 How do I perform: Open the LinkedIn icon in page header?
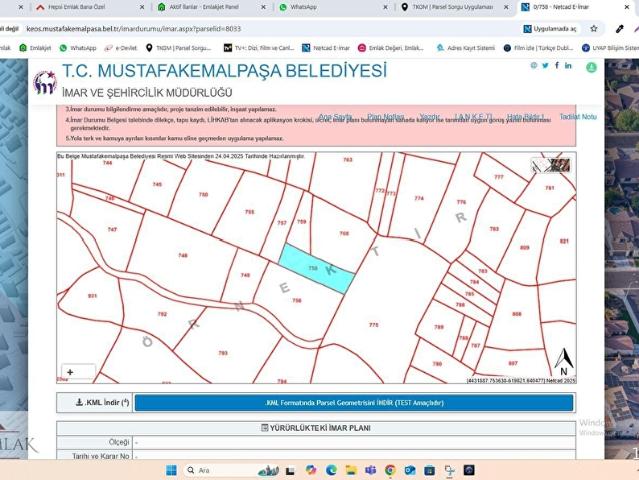(567, 66)
